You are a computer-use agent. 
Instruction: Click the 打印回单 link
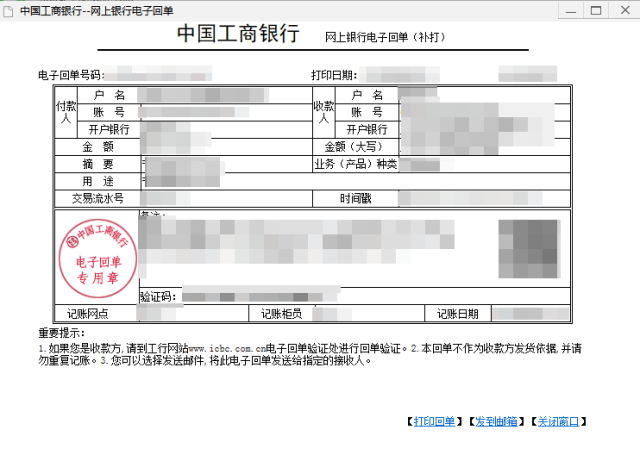[x=434, y=421]
